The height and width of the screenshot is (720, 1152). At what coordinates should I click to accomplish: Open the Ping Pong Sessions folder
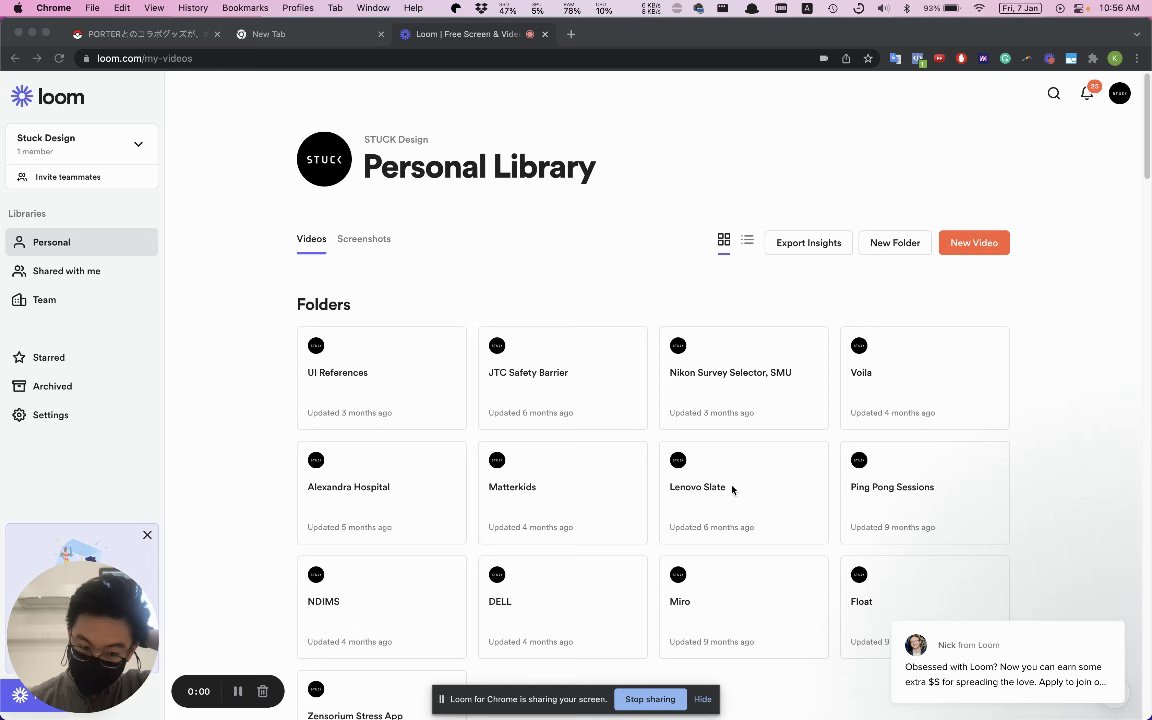pyautogui.click(x=924, y=492)
